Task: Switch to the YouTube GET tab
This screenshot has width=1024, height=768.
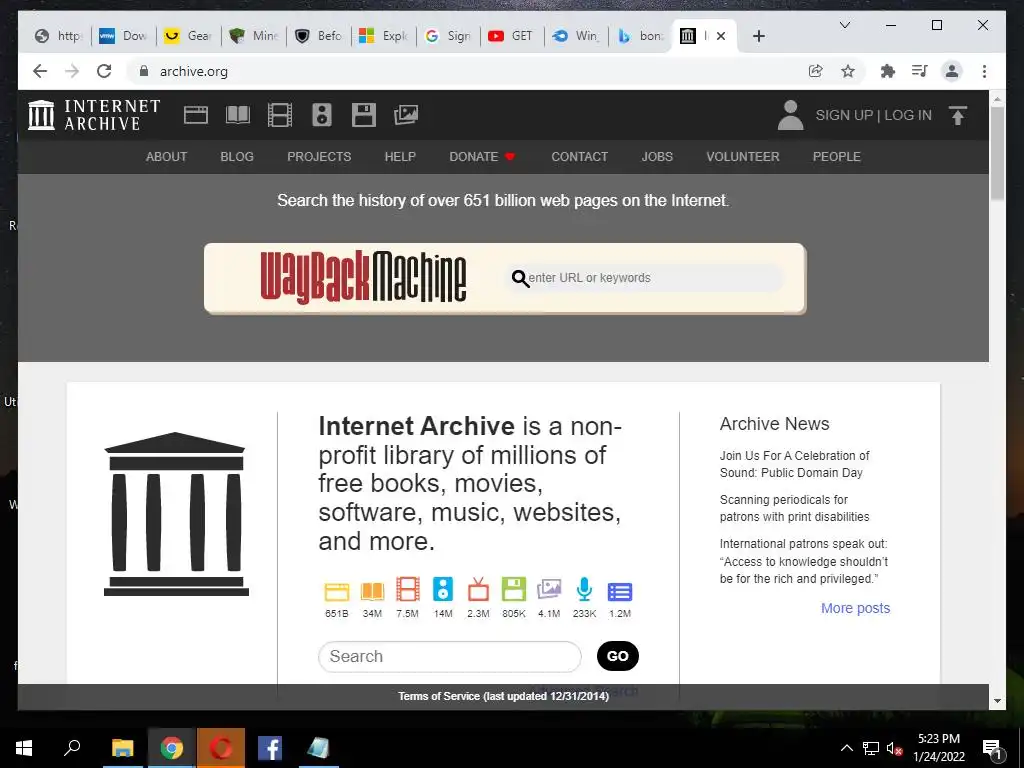Action: point(512,36)
